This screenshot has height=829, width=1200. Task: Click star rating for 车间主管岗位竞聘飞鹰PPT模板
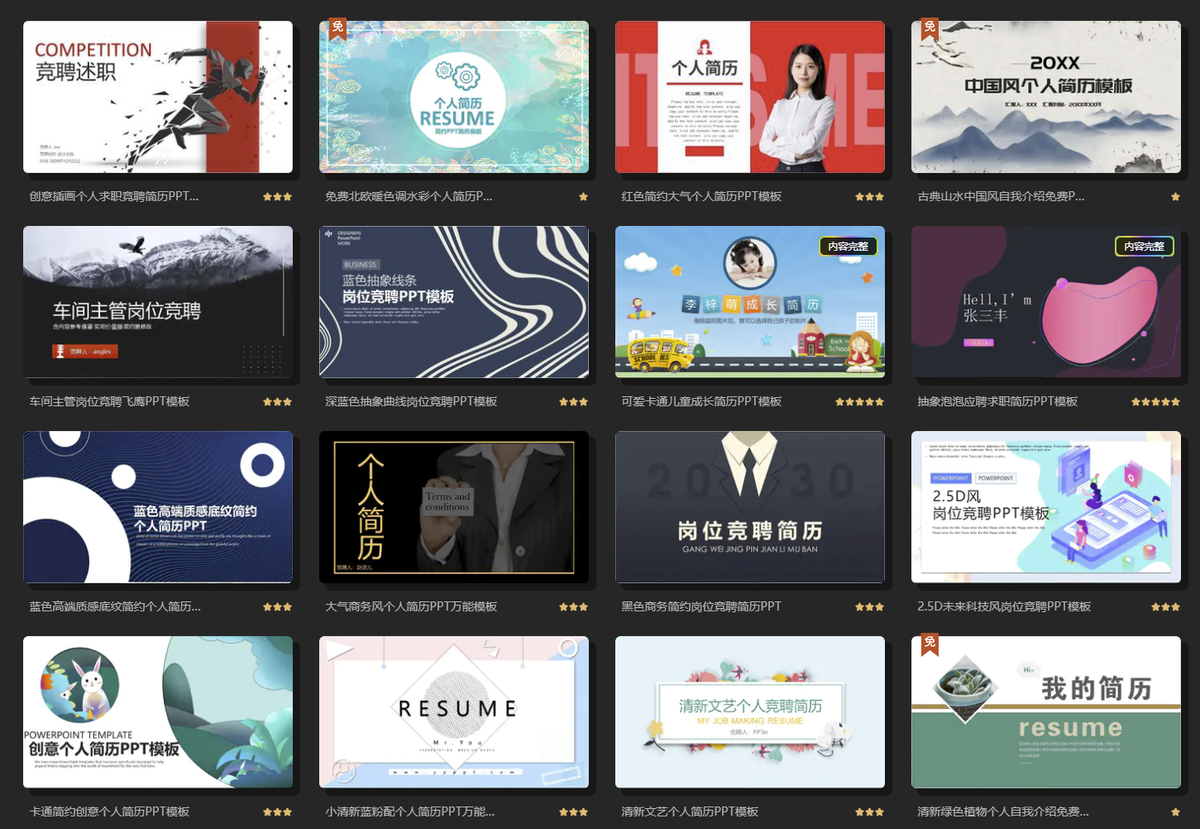point(278,402)
